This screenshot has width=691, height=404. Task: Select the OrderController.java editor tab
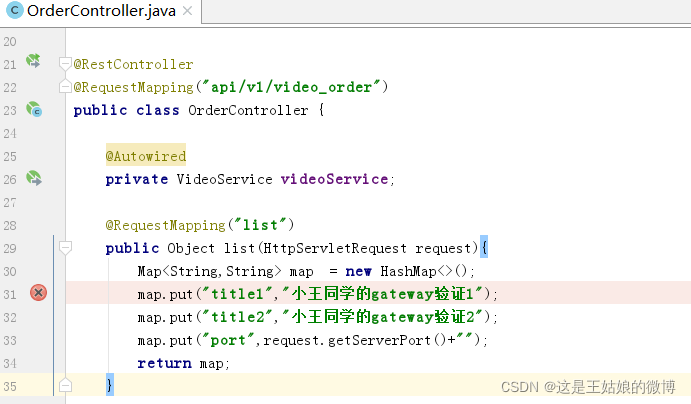pos(100,11)
